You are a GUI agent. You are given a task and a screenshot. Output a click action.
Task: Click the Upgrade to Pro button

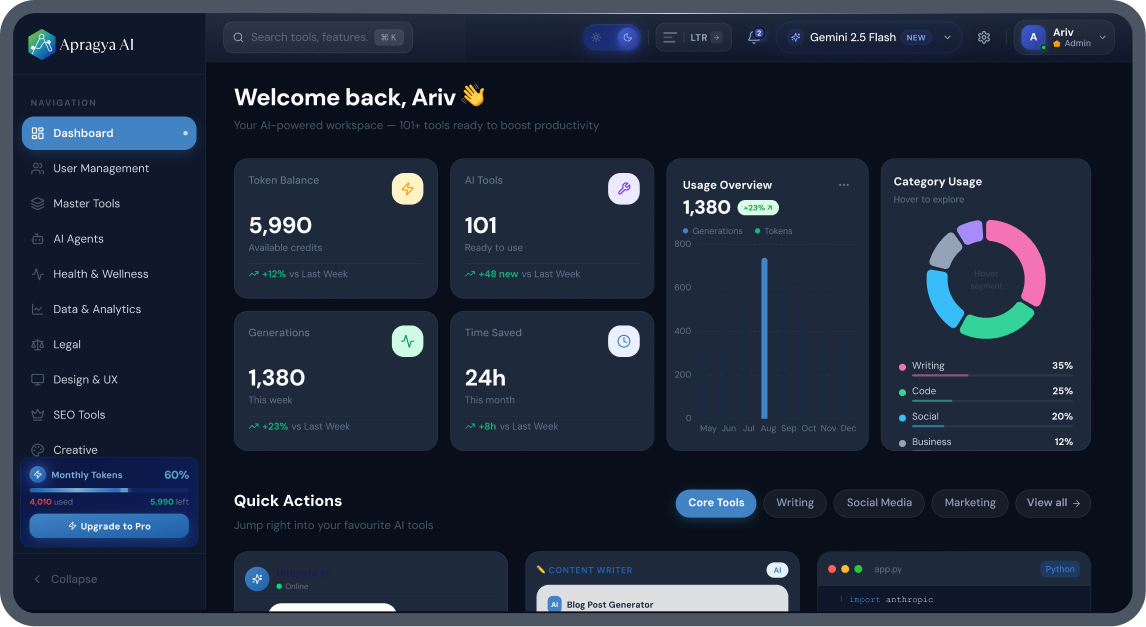tap(109, 526)
